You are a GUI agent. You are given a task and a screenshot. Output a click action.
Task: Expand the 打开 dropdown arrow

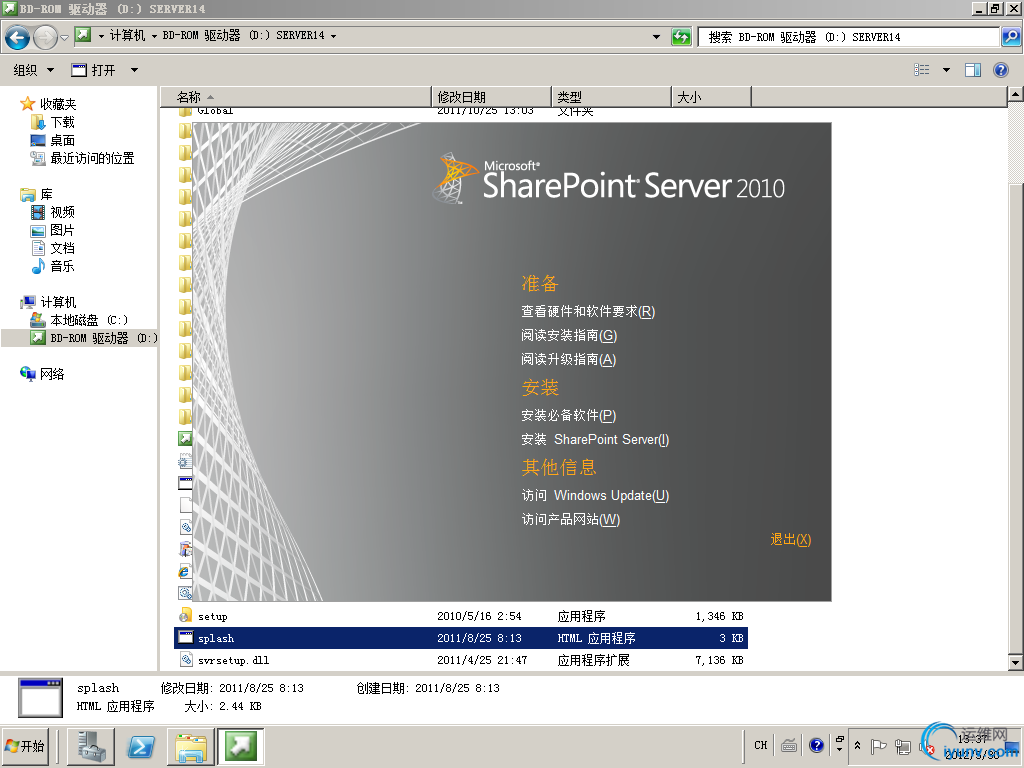tap(134, 70)
